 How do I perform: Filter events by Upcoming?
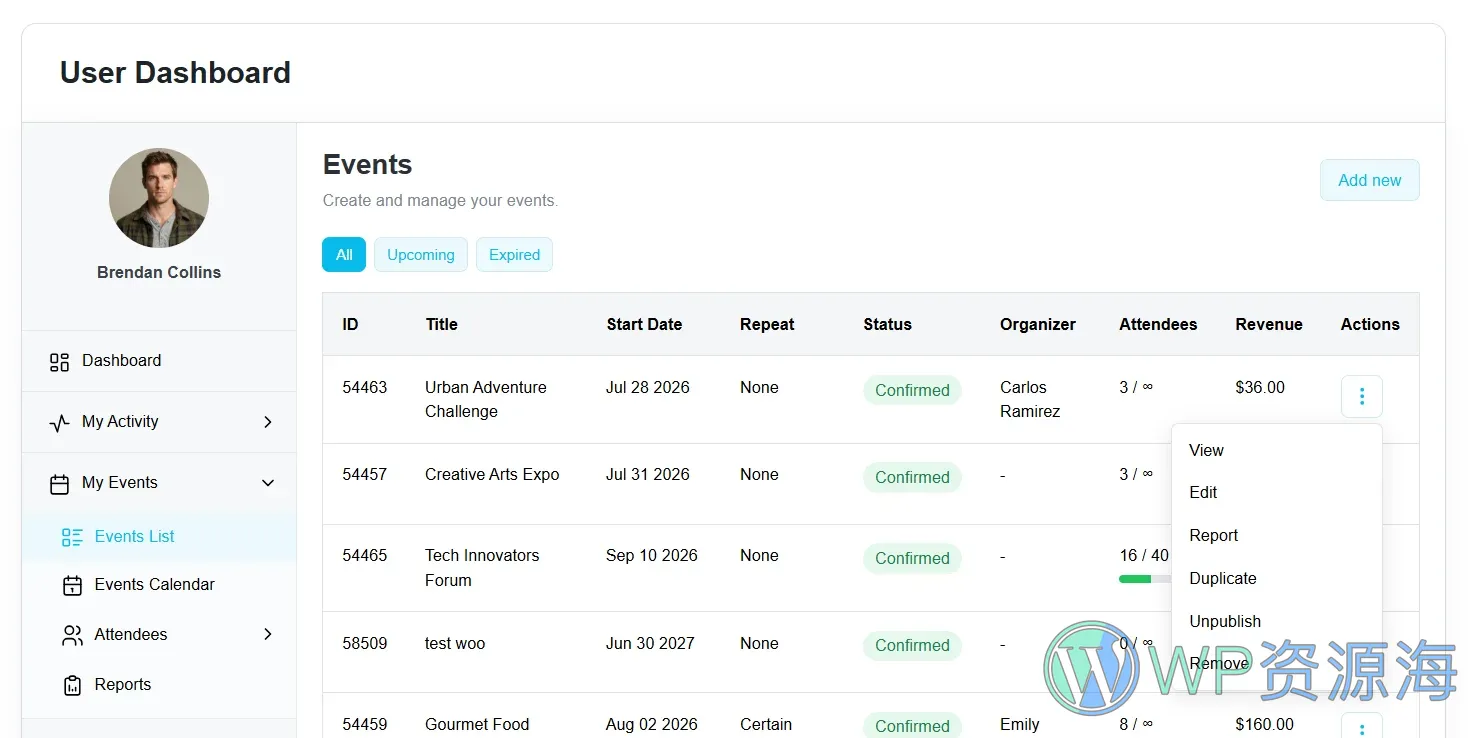(421, 255)
